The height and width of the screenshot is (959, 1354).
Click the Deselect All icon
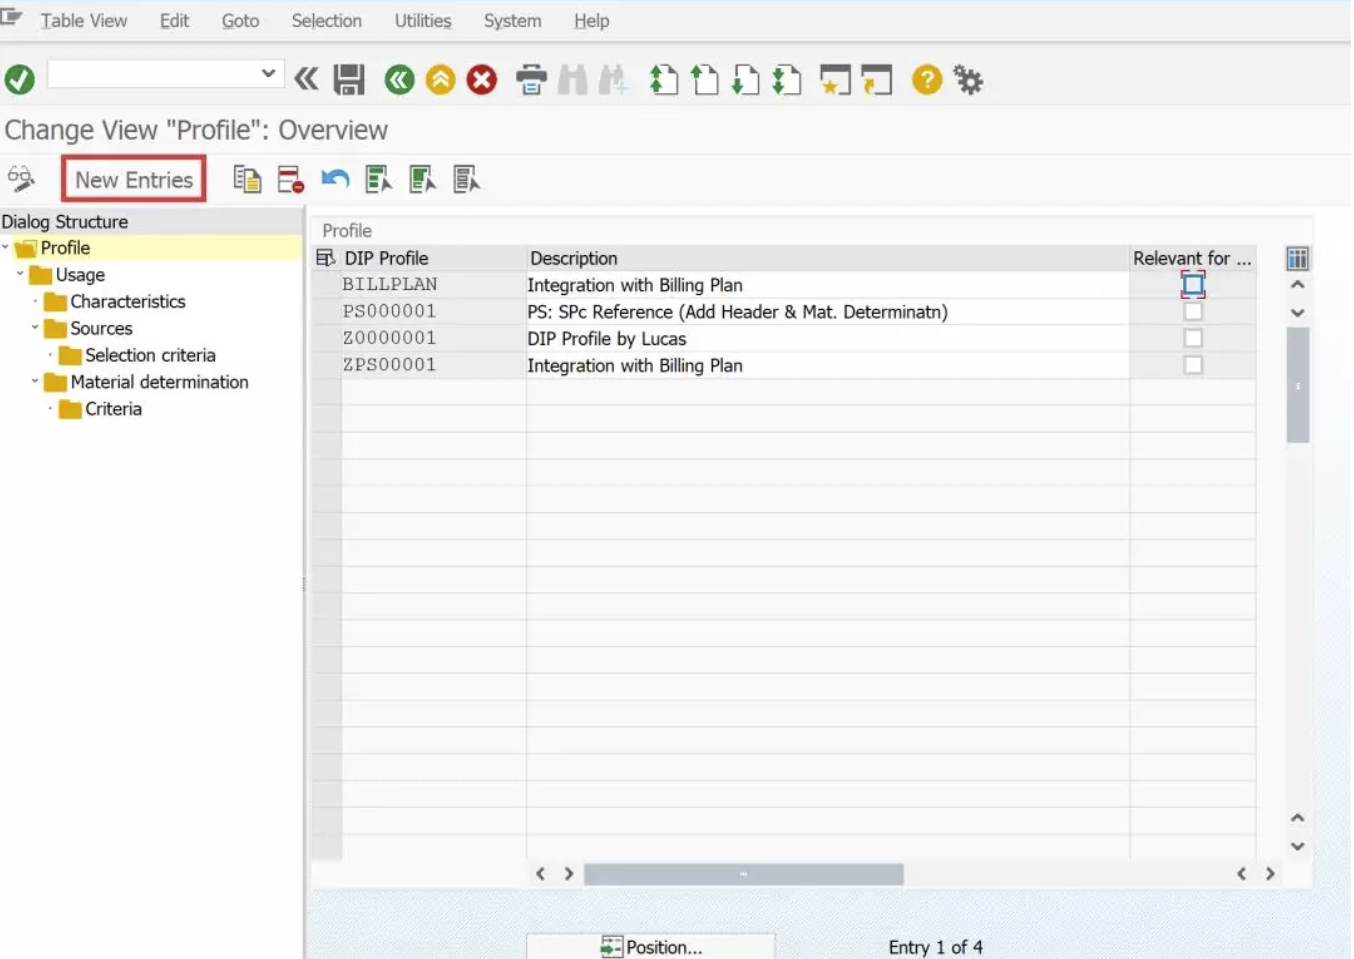coord(466,180)
